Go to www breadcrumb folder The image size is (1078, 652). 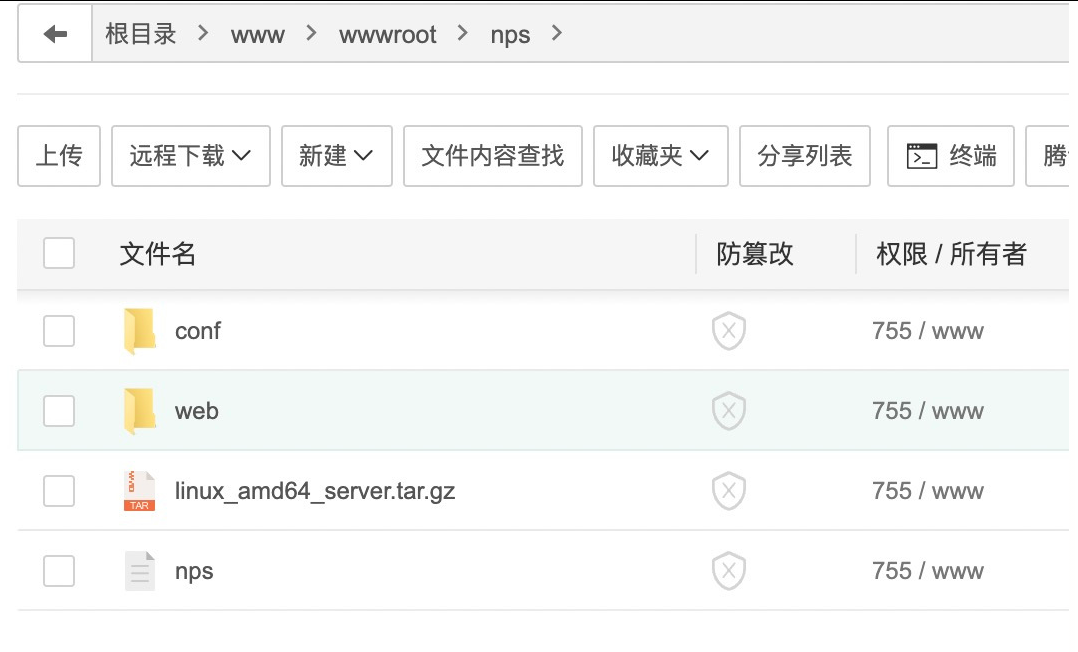[x=258, y=34]
